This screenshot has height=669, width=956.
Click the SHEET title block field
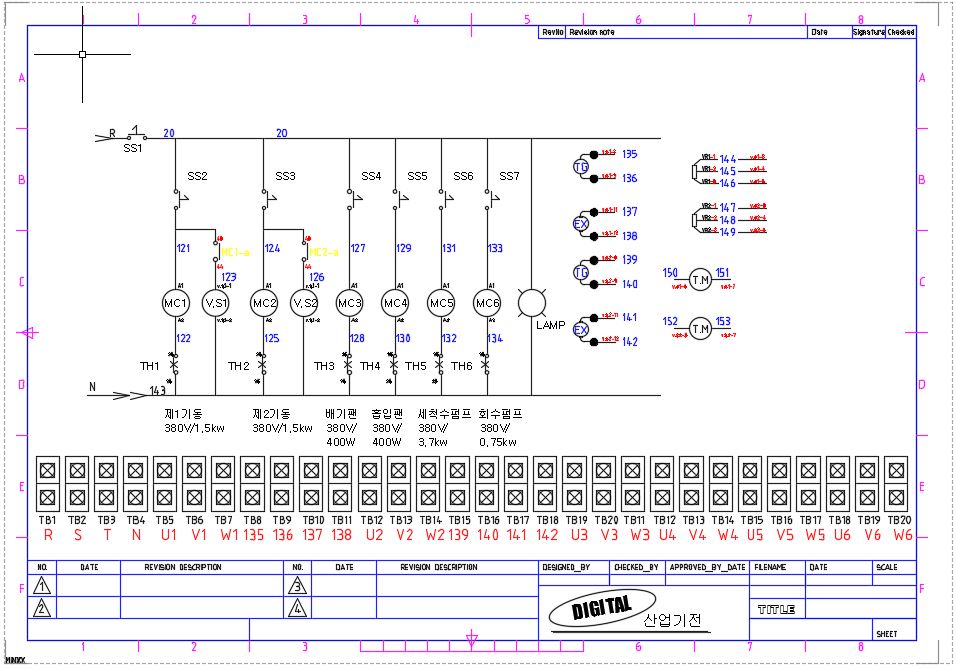[894, 630]
